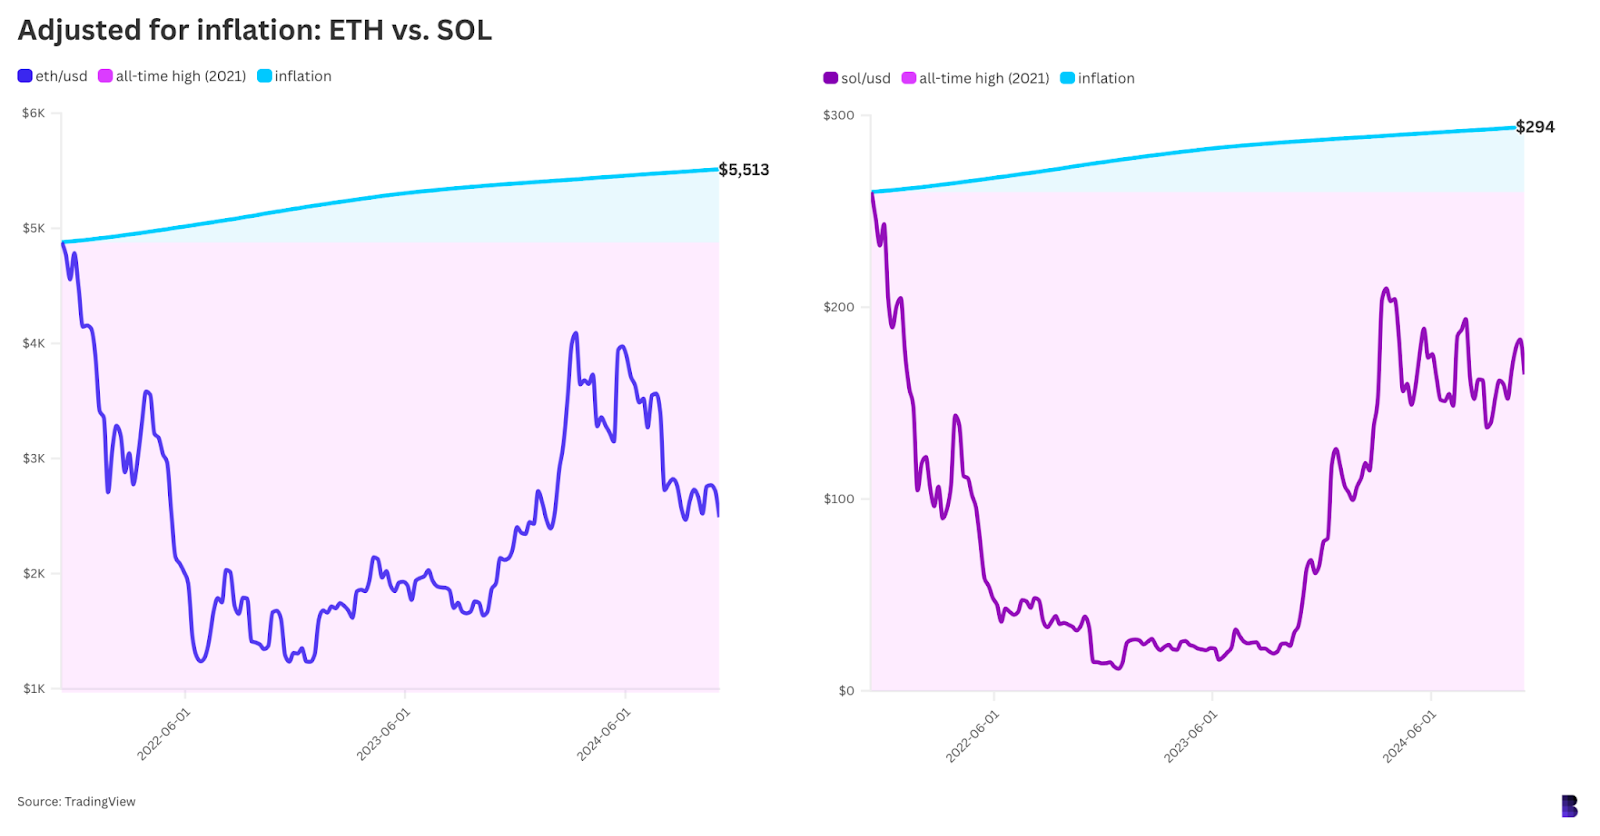The image size is (1600, 836).
Task: Click the 2023-06-01 tick on SOL chart
Action: [1190, 736]
